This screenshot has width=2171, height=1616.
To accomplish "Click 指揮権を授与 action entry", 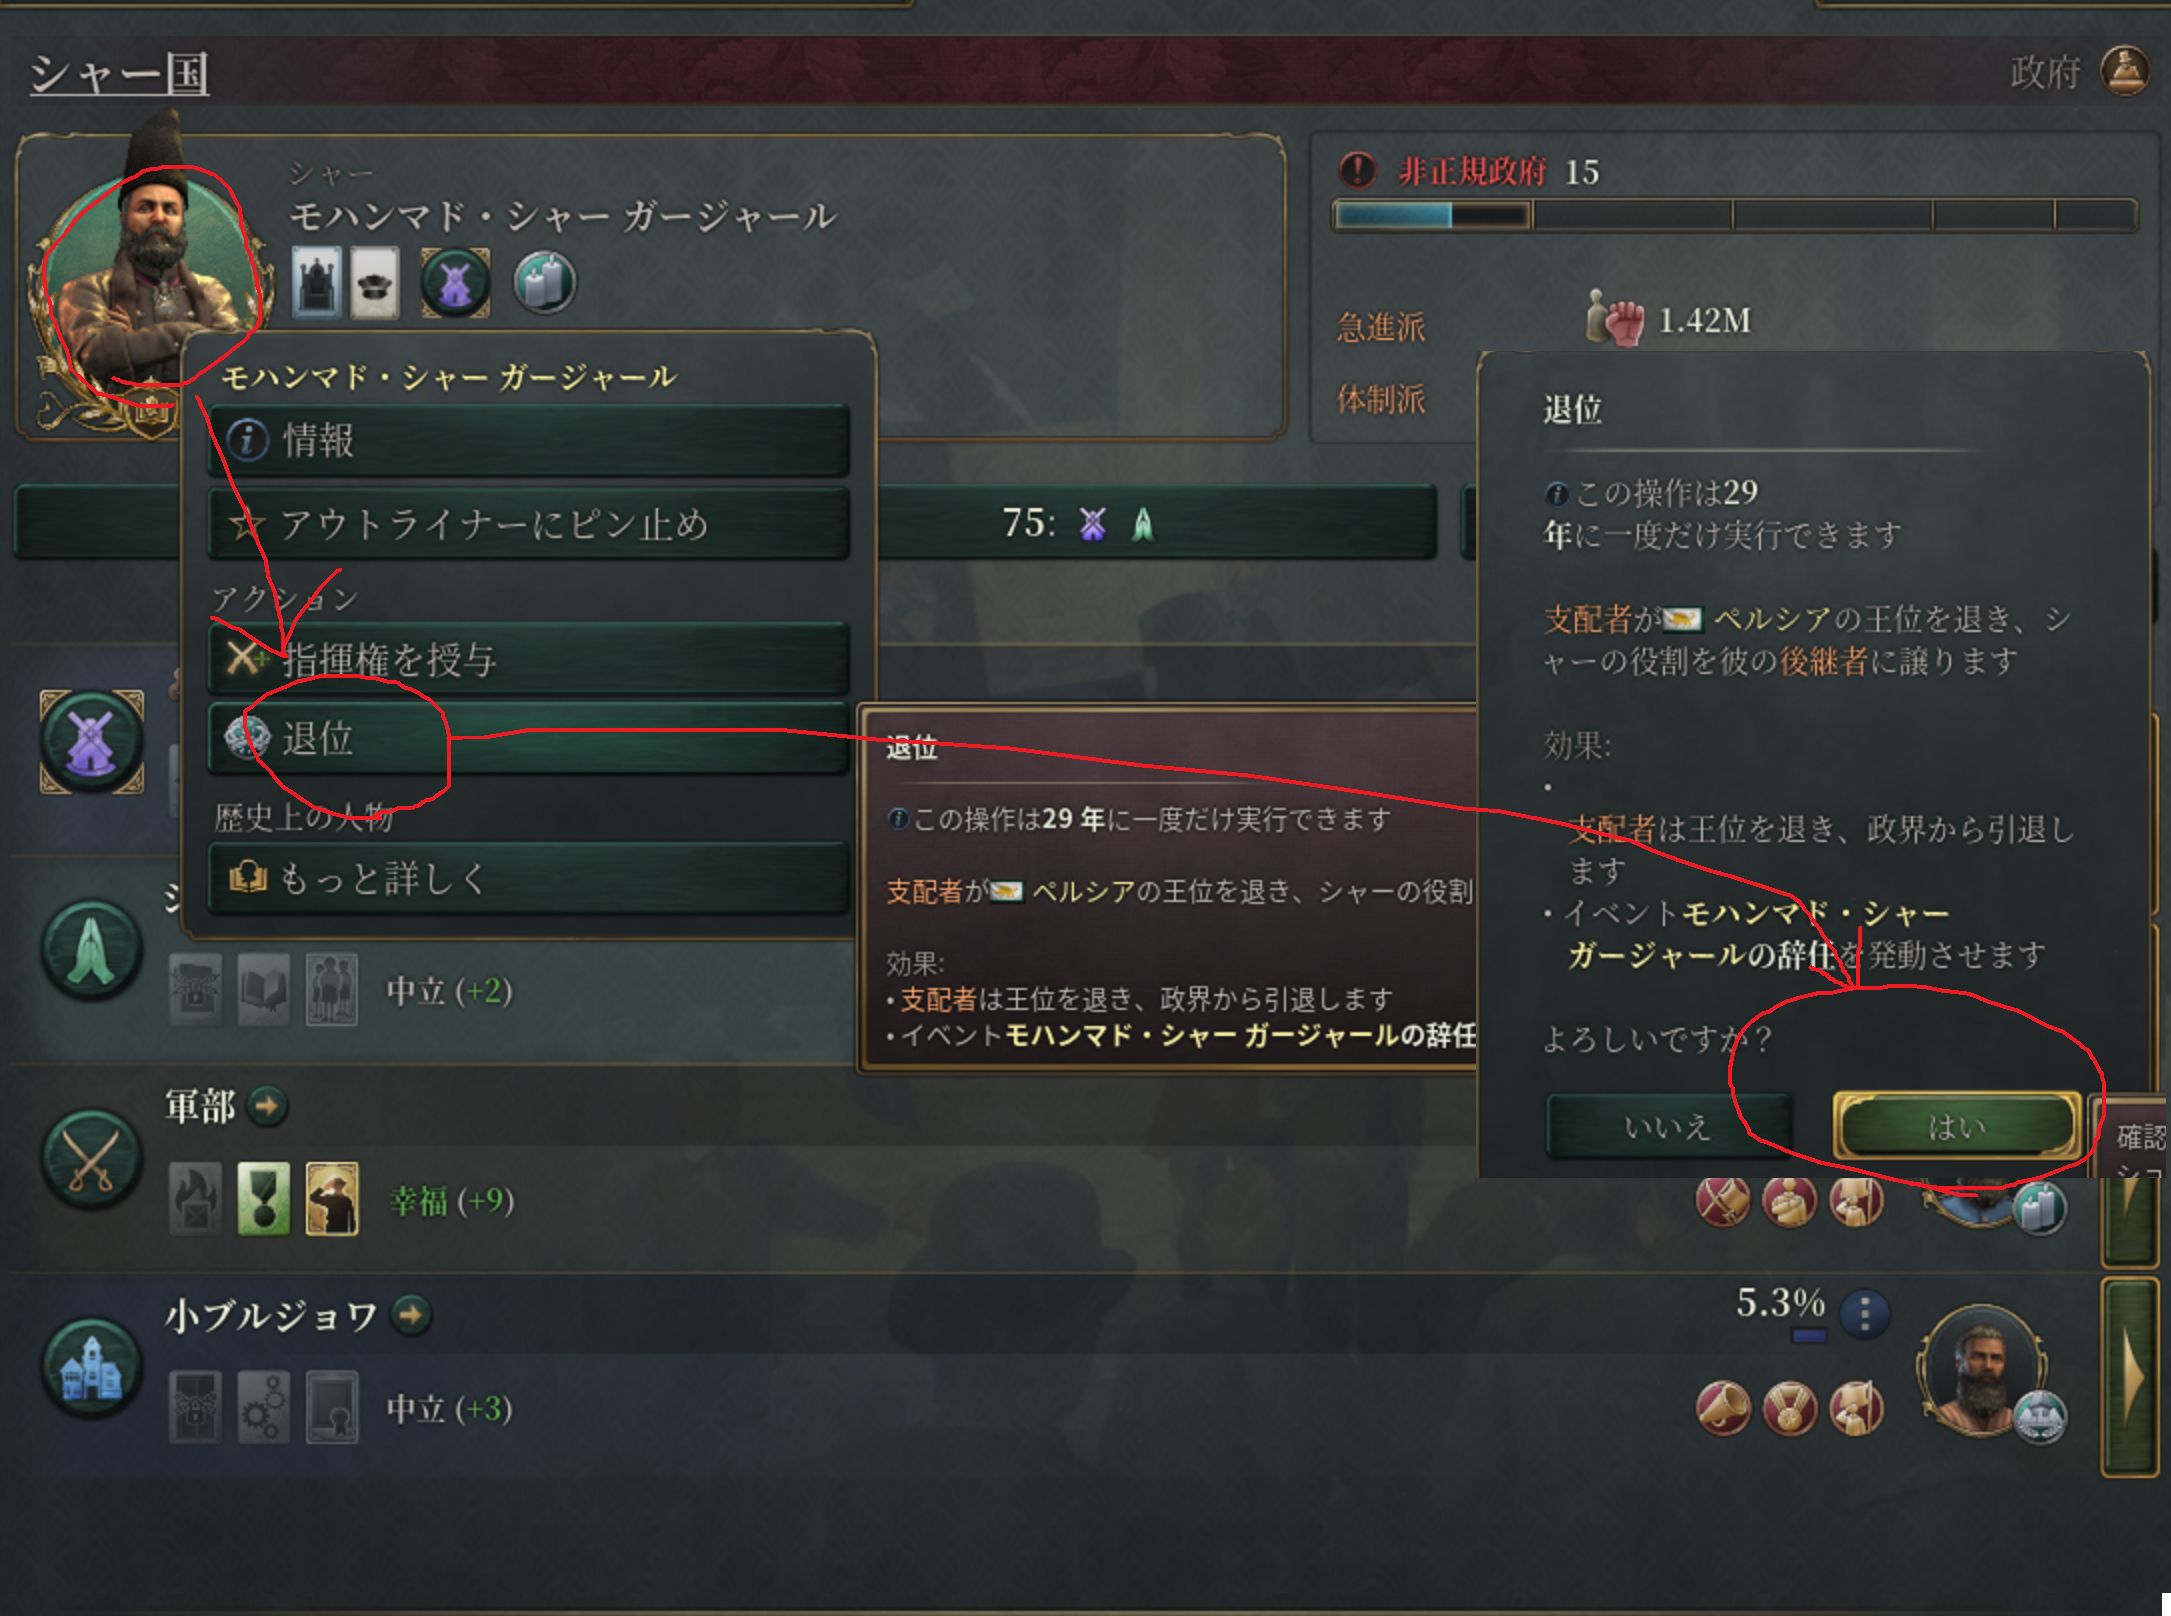I will (x=529, y=659).
